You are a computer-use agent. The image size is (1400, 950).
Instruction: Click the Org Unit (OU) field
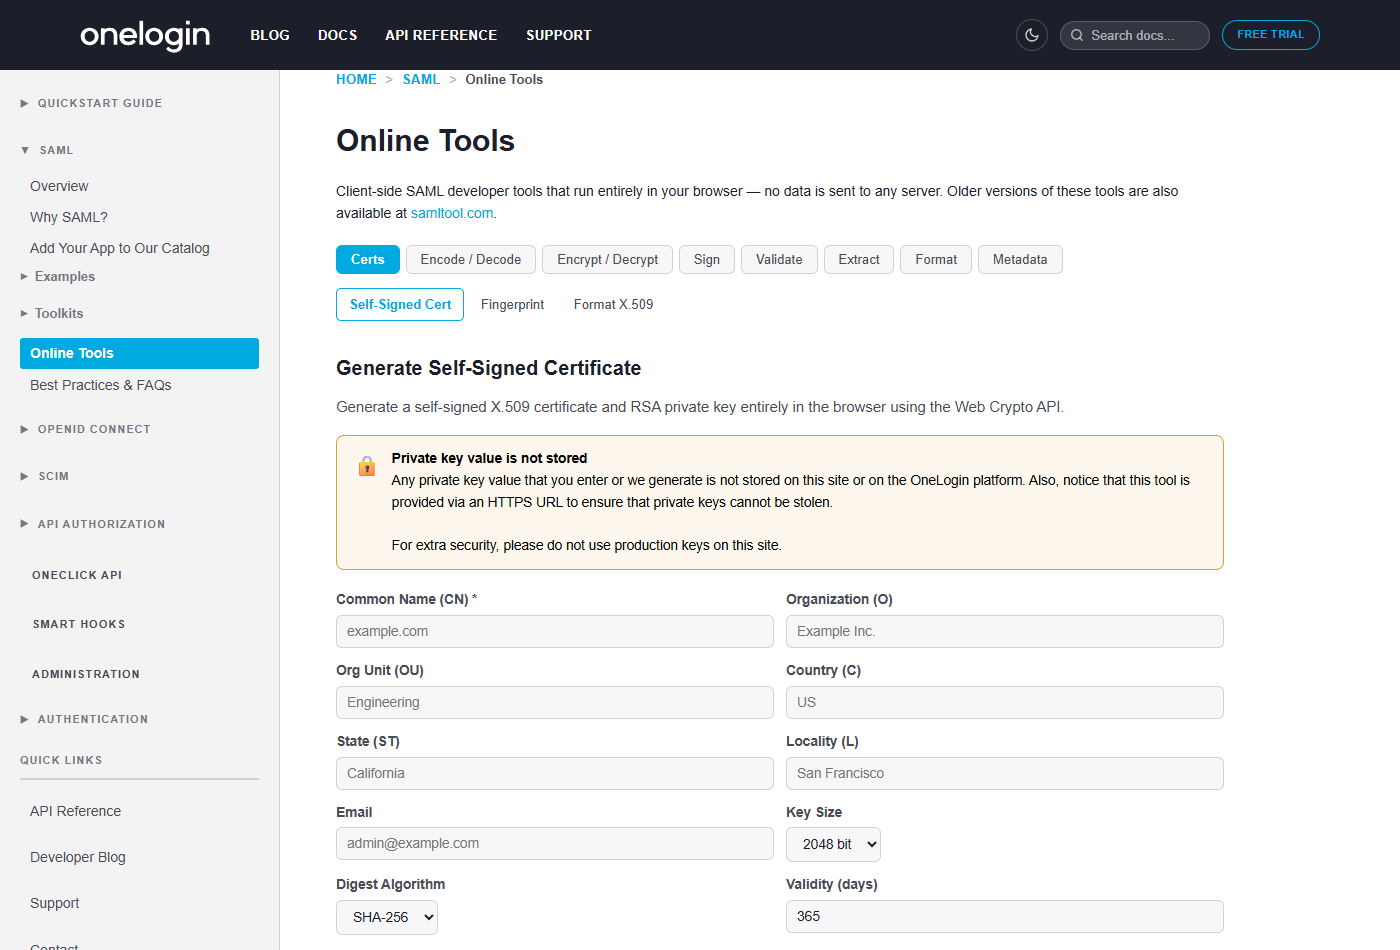(555, 702)
